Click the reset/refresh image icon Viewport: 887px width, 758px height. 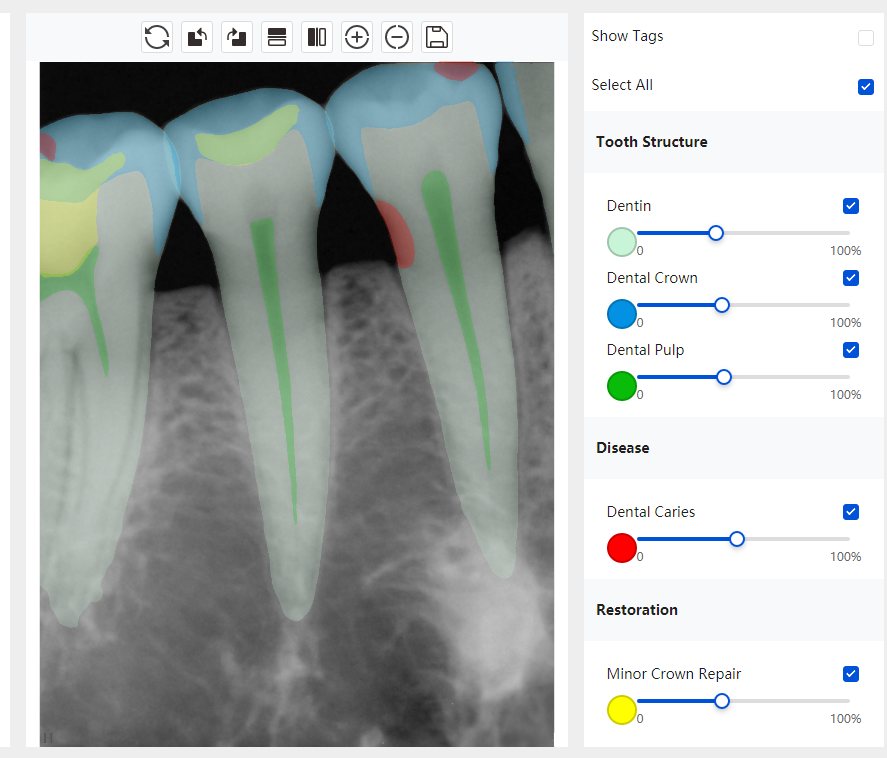pyautogui.click(x=157, y=38)
